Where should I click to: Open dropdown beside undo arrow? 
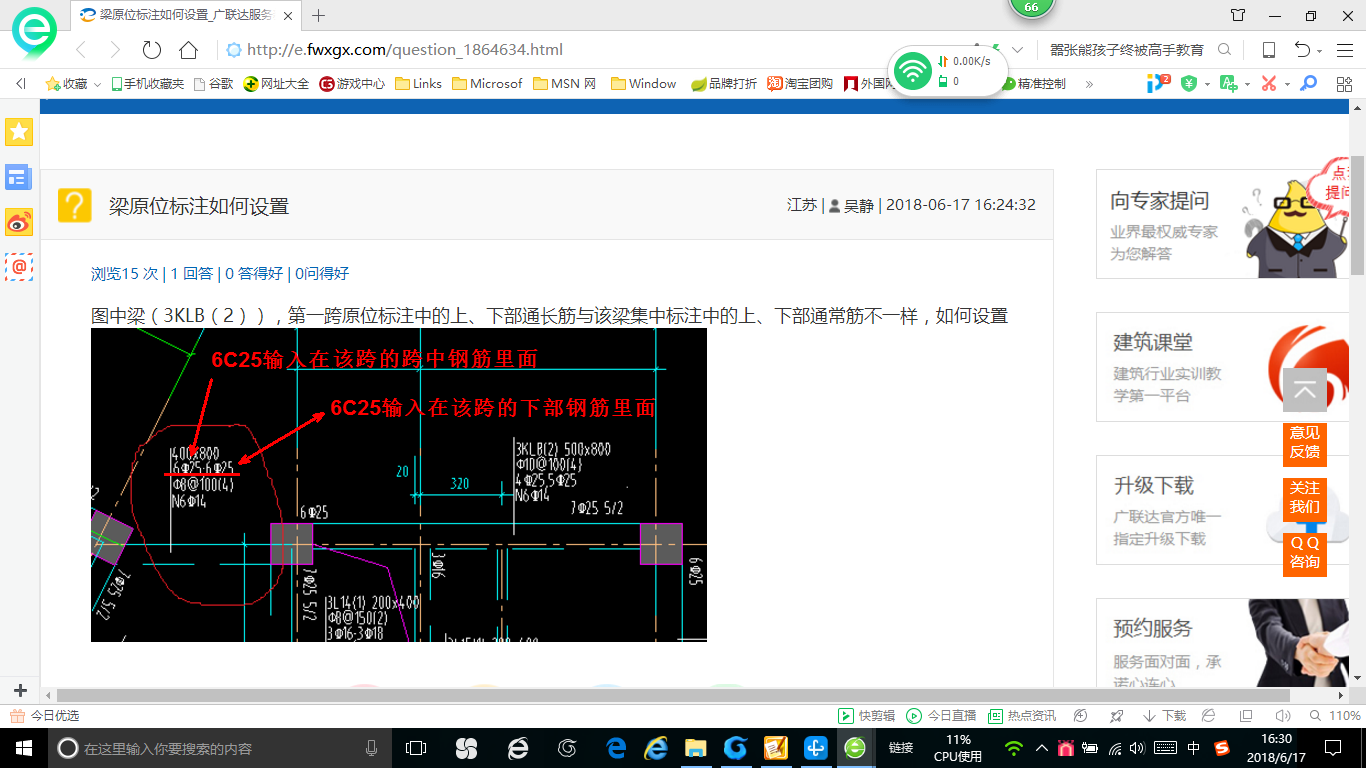(x=1320, y=51)
